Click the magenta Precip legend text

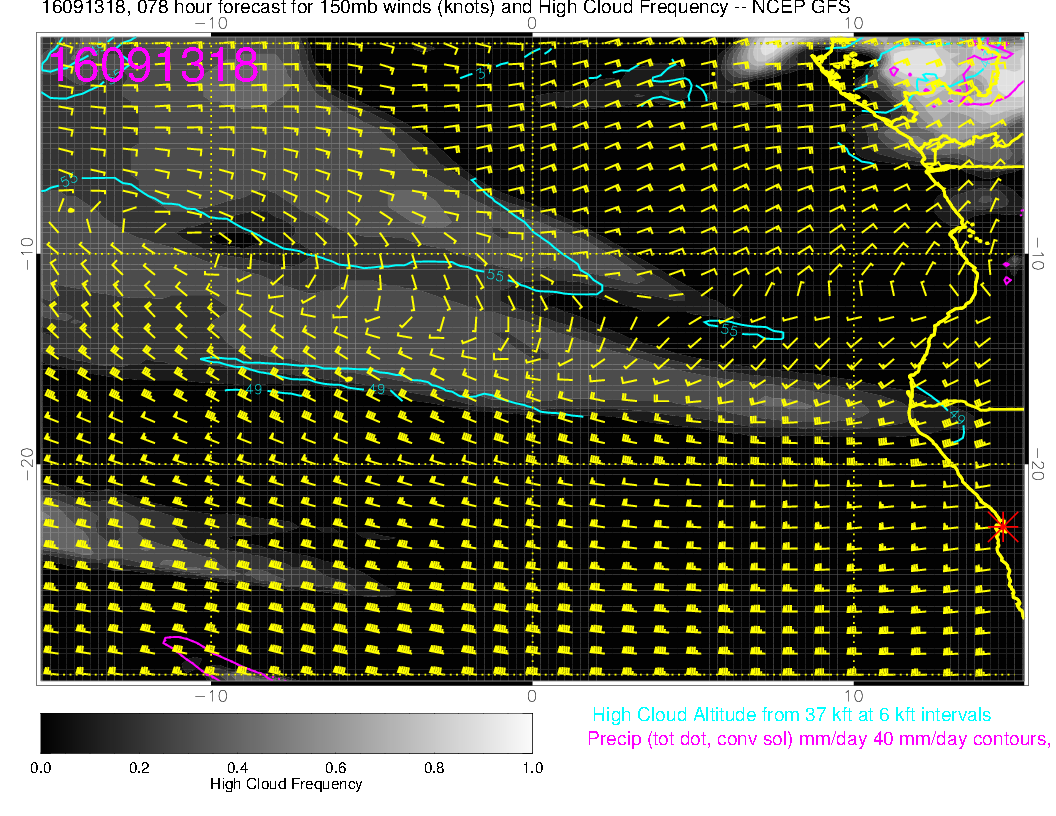tap(817, 740)
